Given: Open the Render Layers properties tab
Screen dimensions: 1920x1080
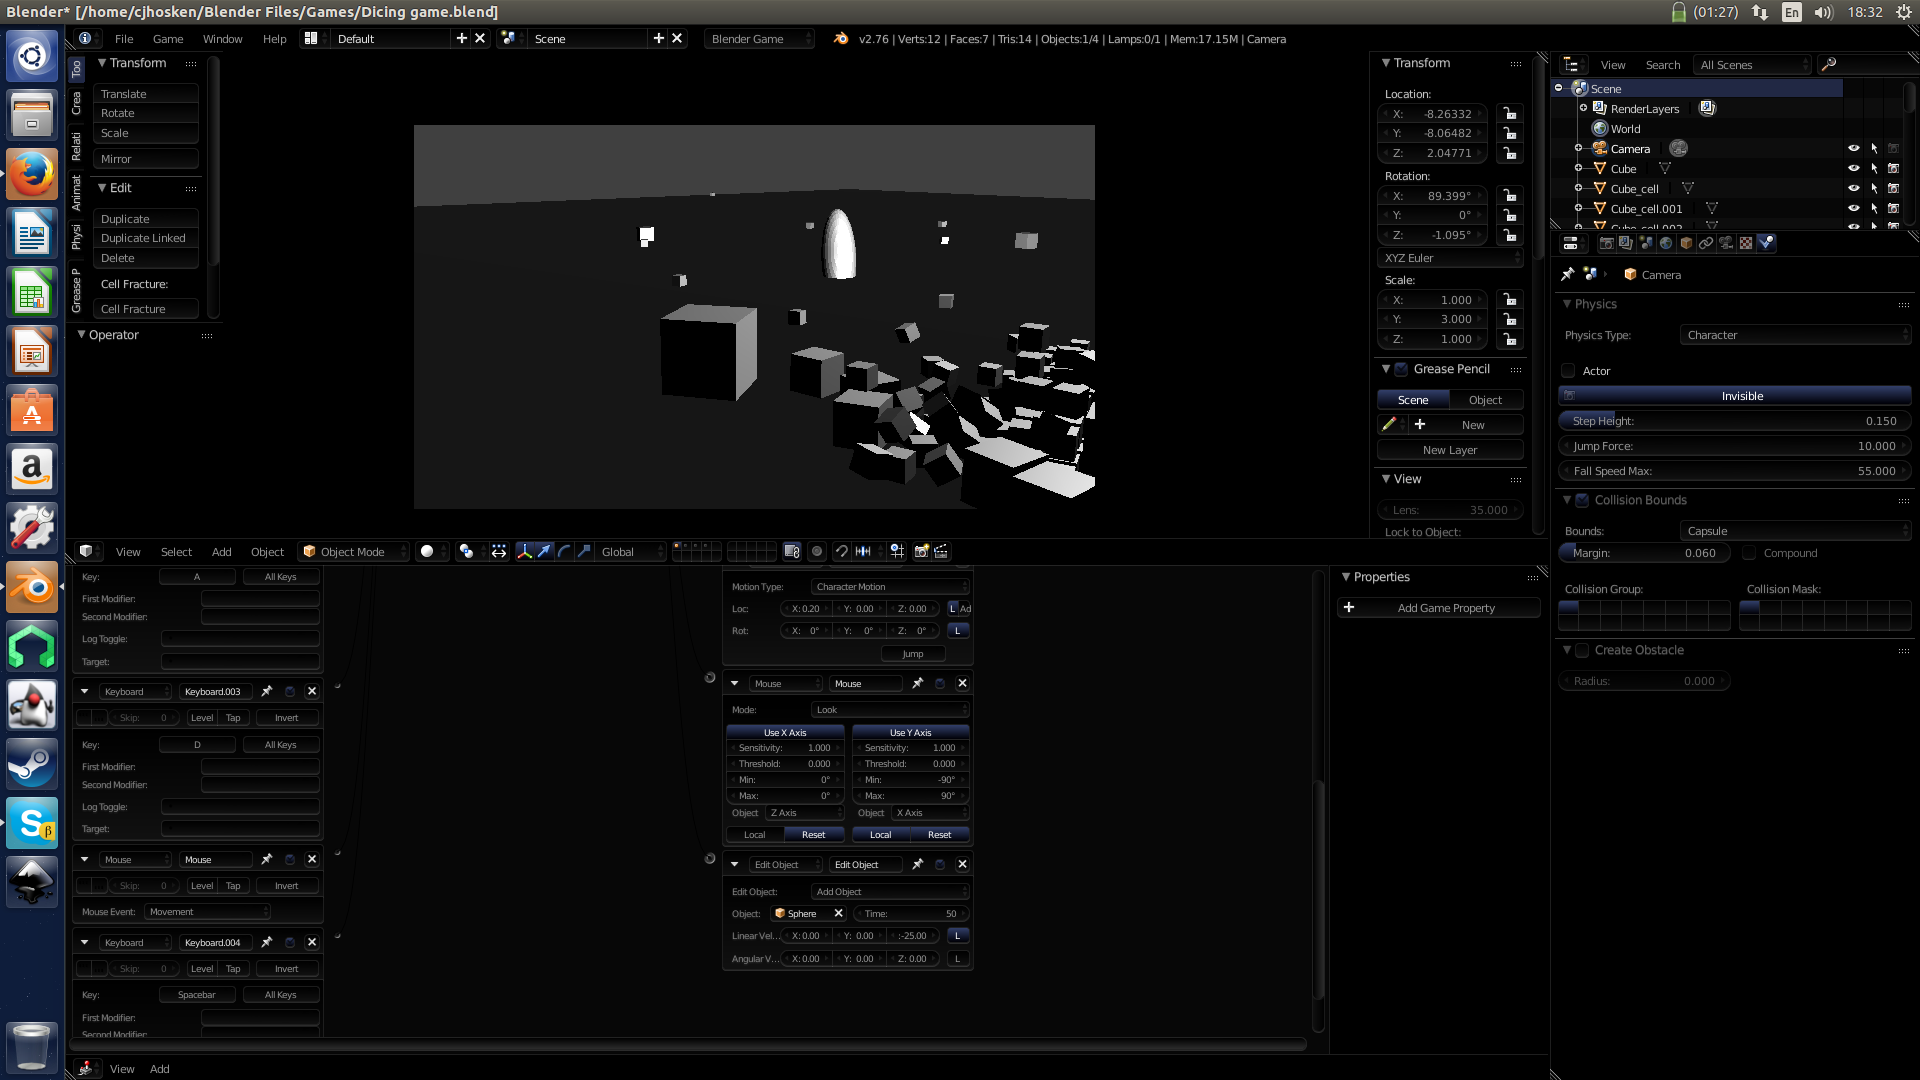Looking at the screenshot, I should [1626, 243].
